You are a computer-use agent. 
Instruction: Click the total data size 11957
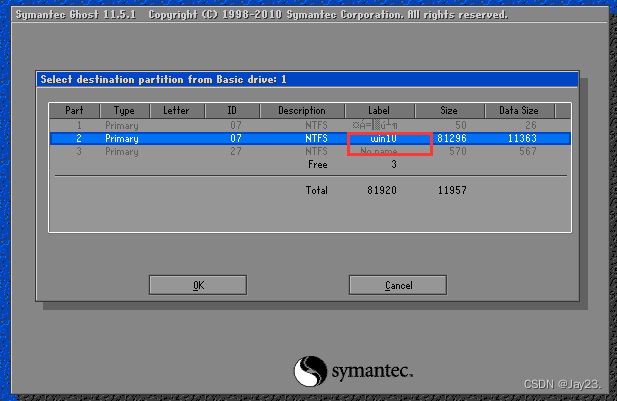click(x=452, y=190)
